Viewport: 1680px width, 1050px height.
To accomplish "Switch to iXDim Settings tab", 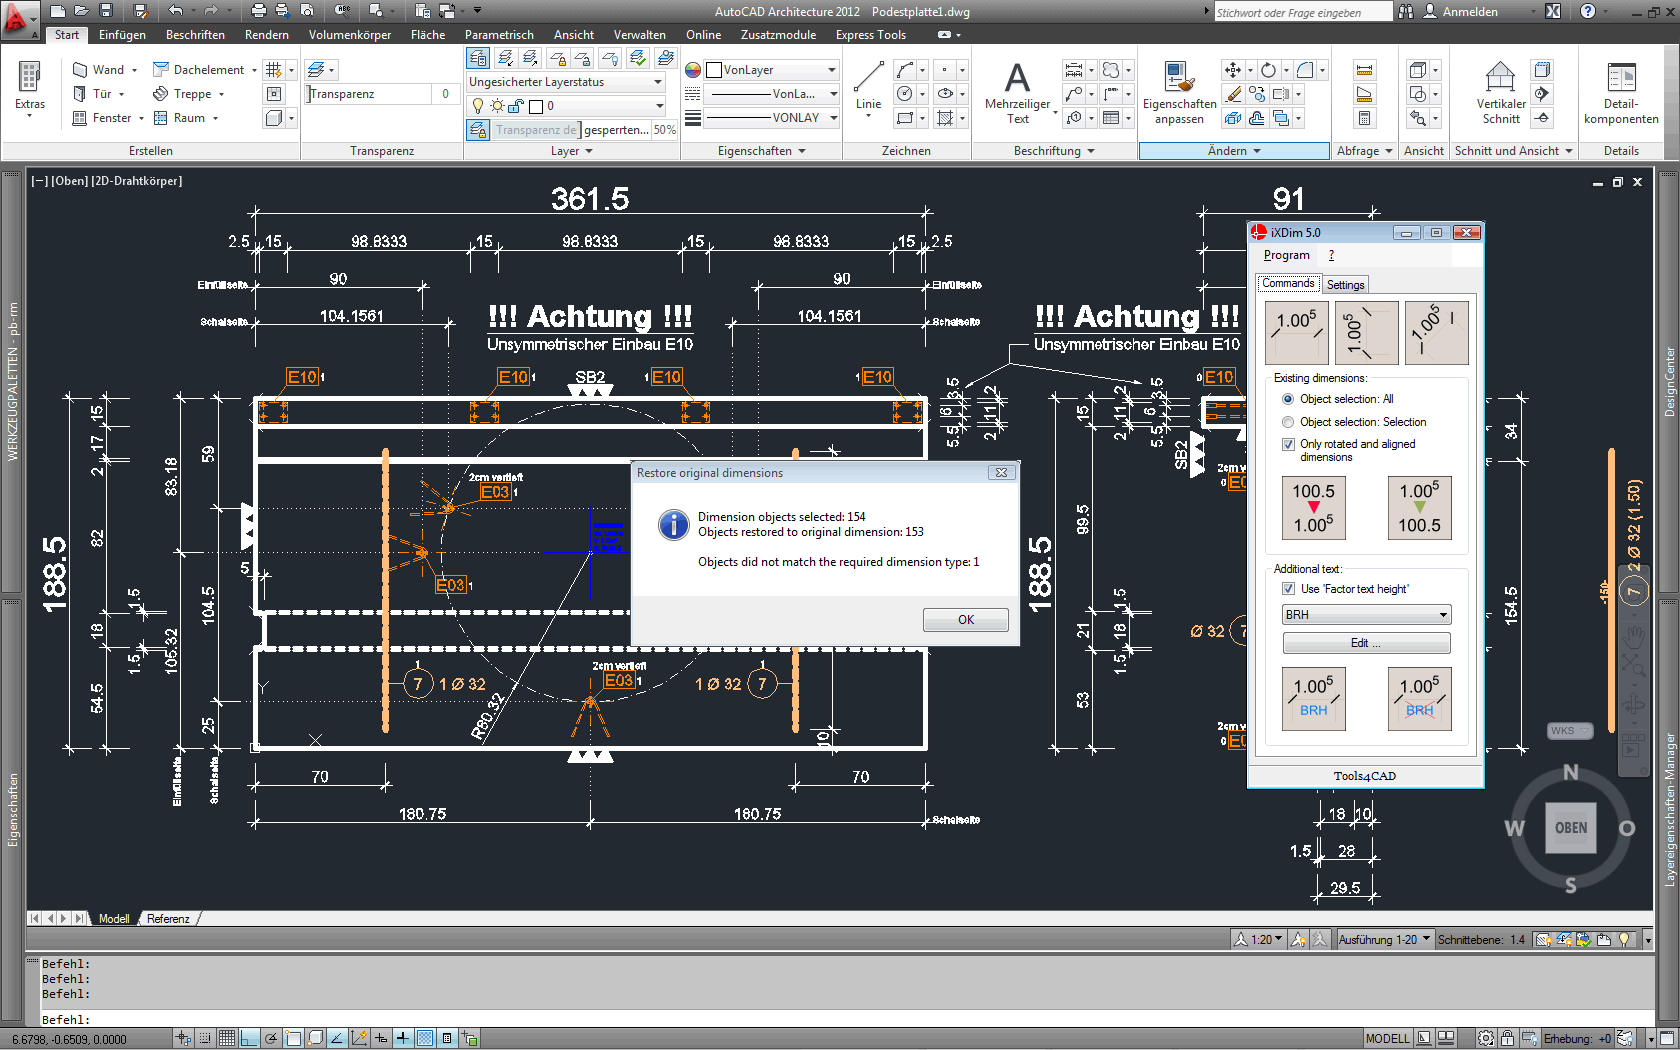I will pos(1345,285).
